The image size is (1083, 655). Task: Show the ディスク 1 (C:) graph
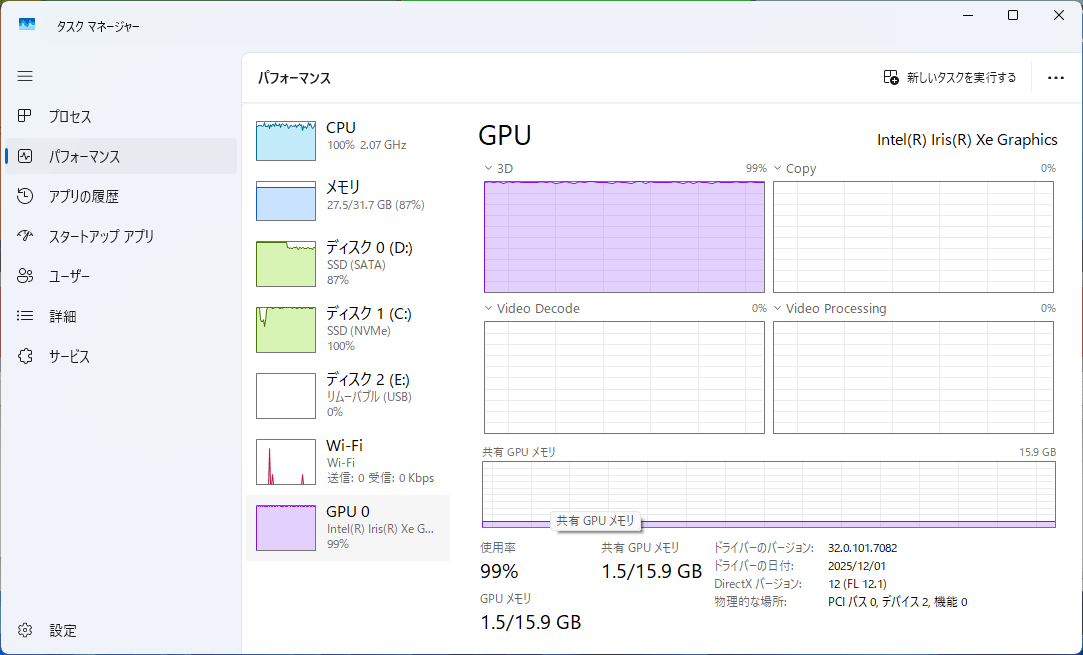click(346, 329)
